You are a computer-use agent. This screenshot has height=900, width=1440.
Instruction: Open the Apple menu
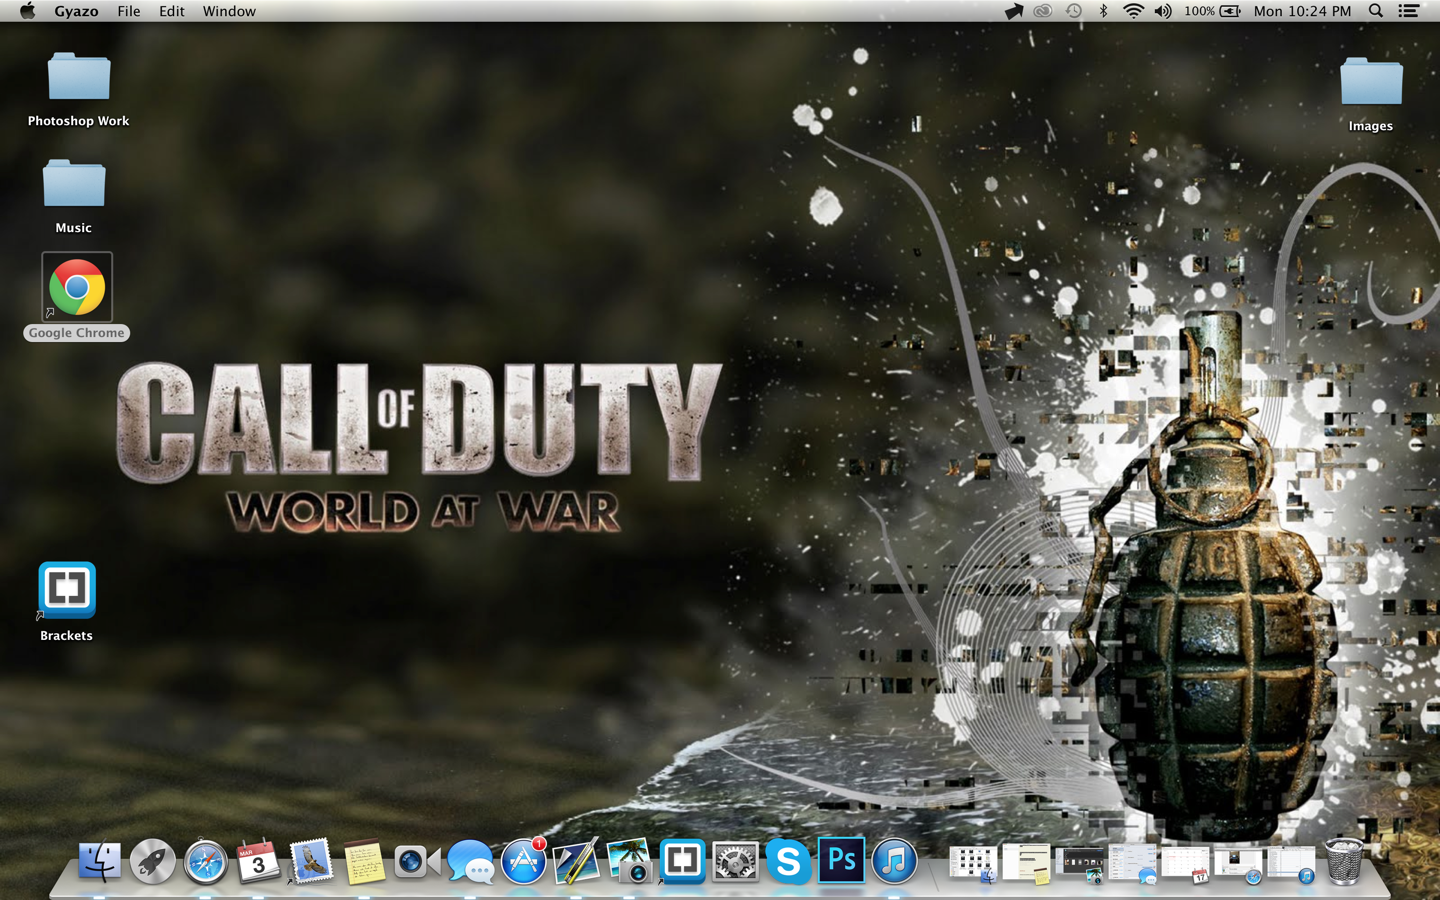coord(27,11)
